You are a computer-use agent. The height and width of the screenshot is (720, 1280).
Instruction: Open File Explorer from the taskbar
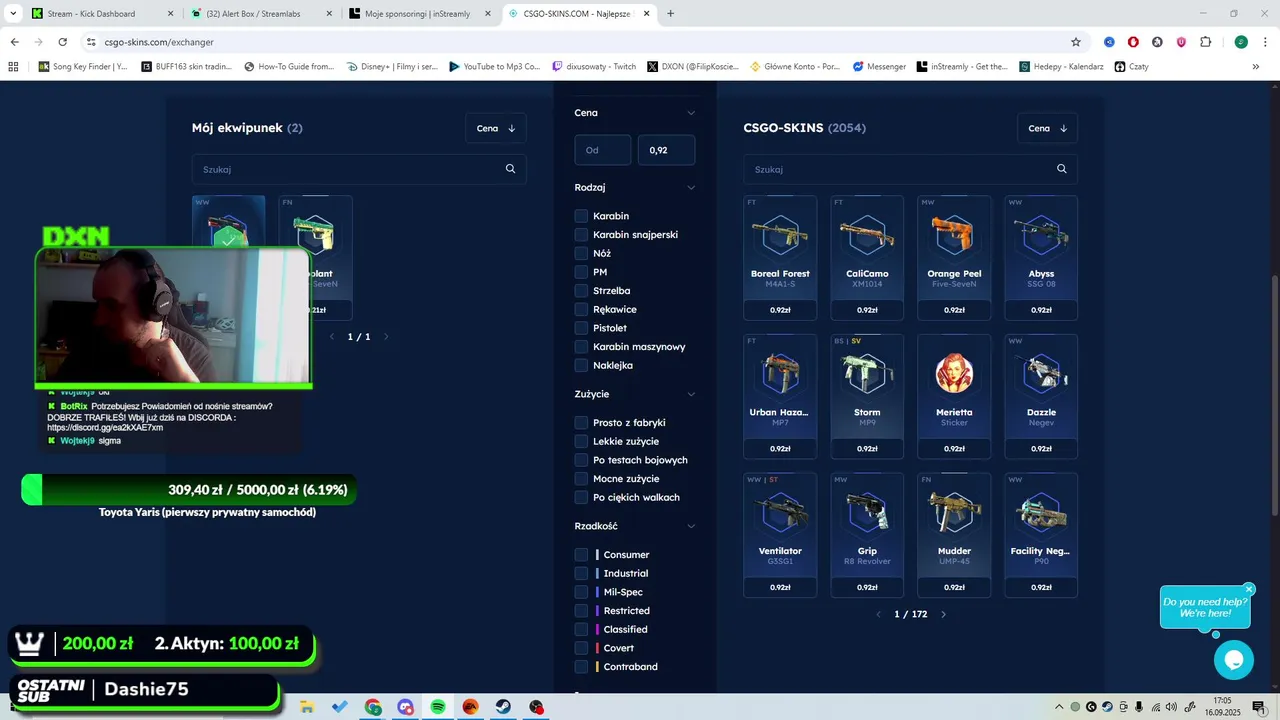[x=307, y=707]
